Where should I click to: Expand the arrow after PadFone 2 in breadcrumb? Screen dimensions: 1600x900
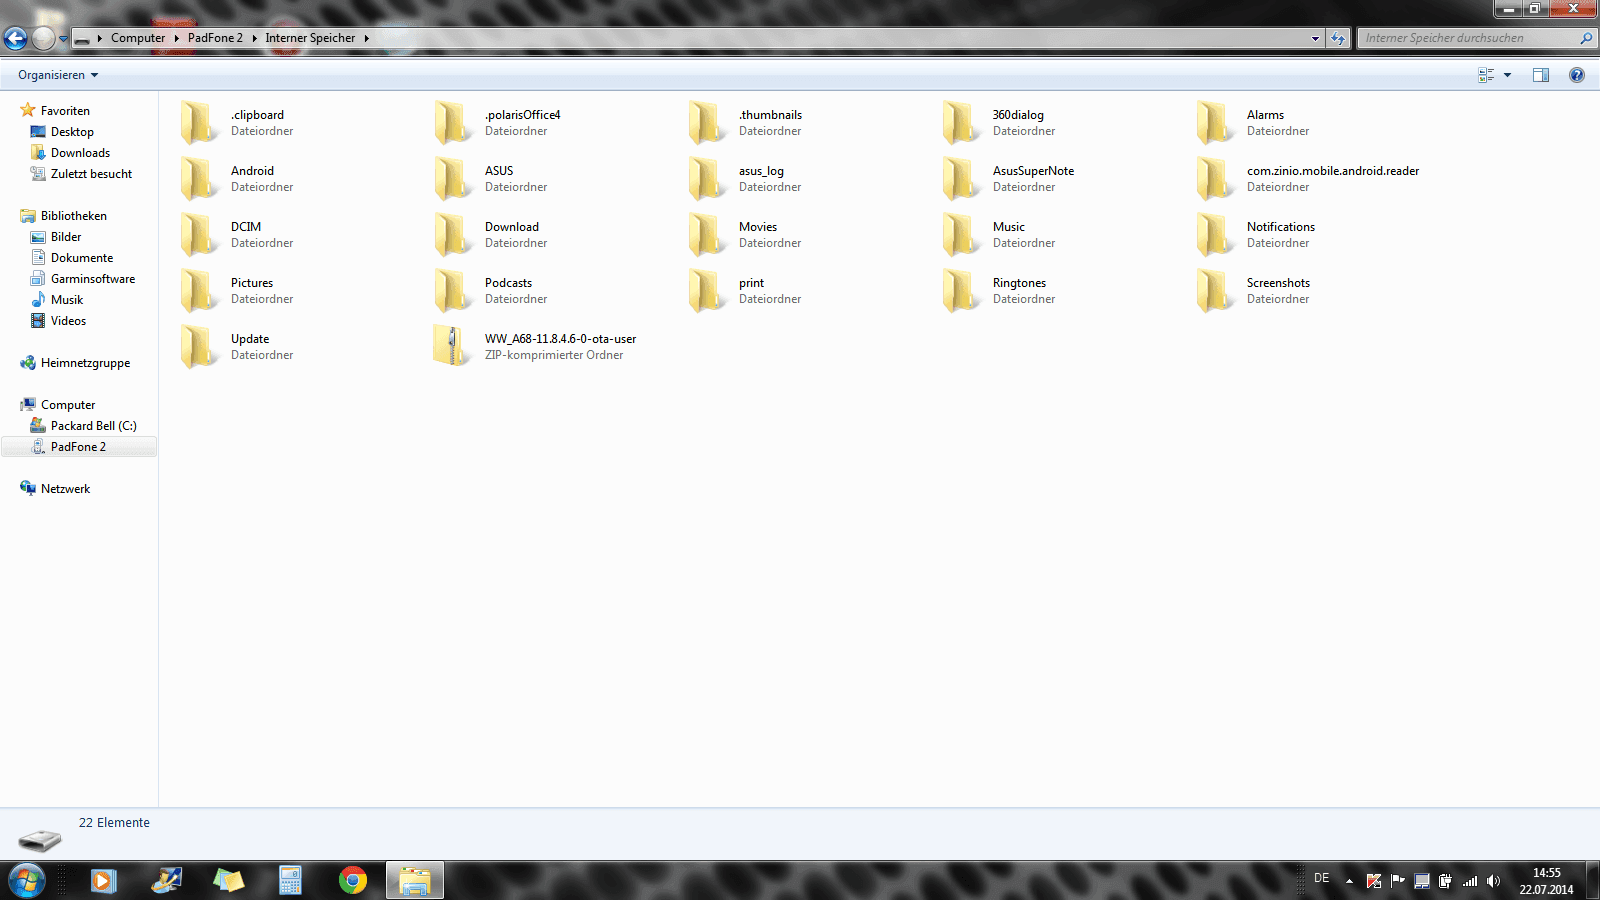tap(255, 38)
